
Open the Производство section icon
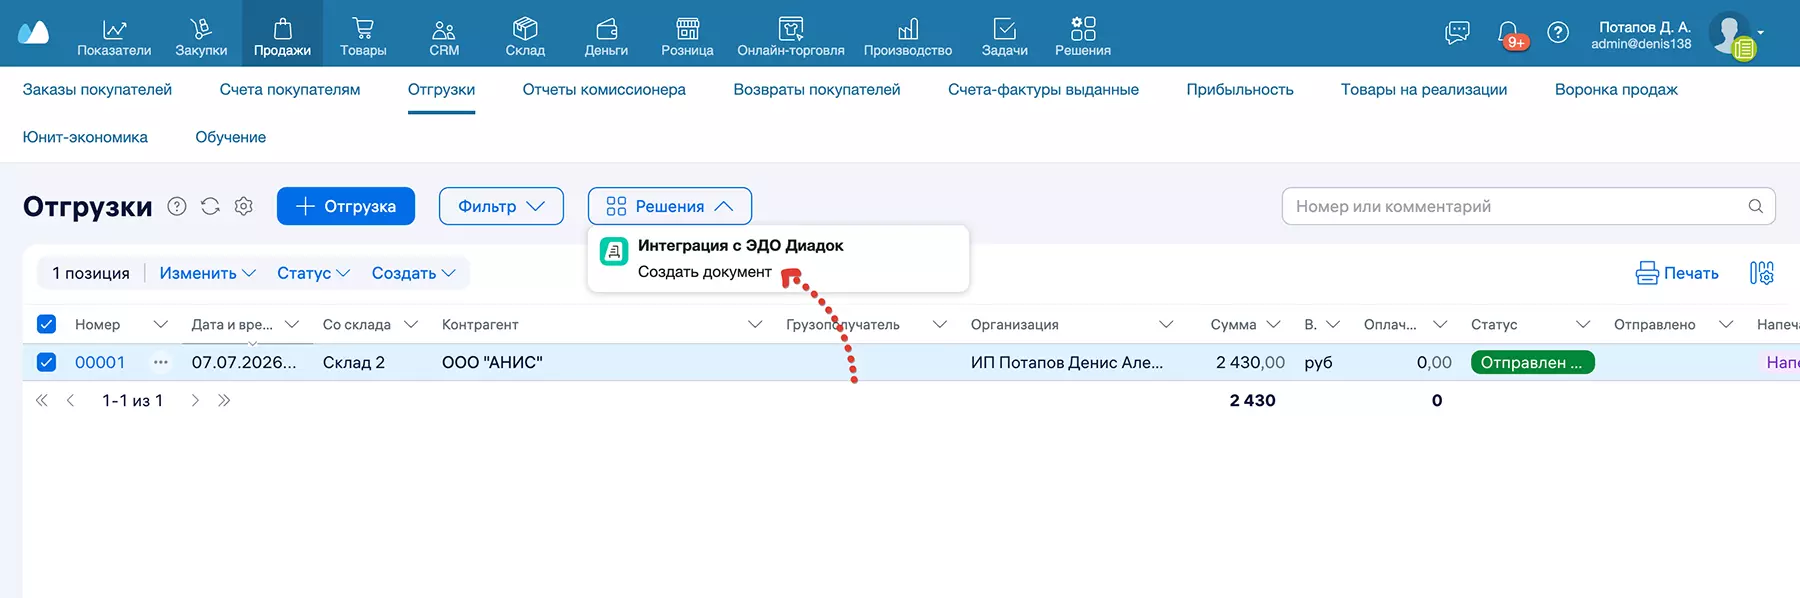point(908,29)
